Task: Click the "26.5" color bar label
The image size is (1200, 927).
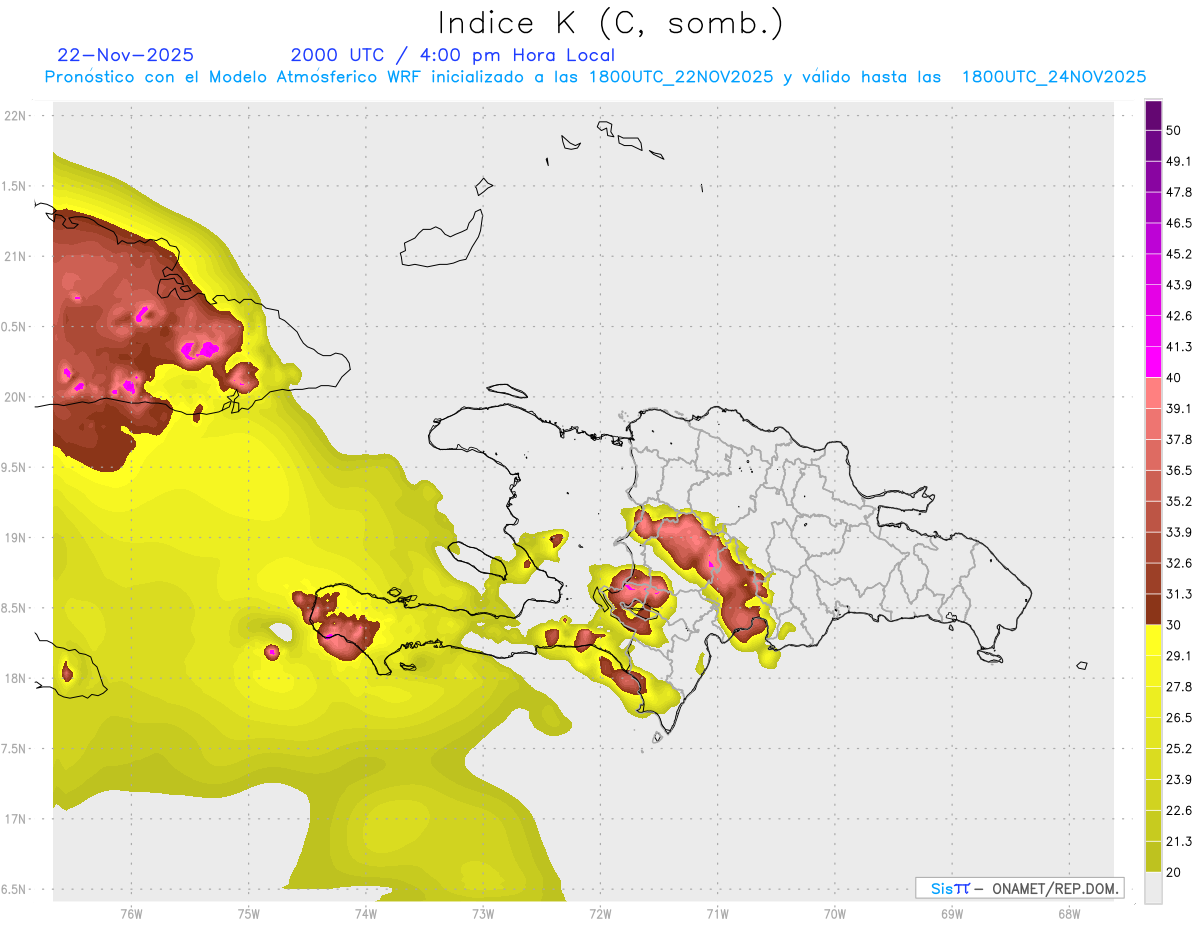Action: tap(1178, 717)
